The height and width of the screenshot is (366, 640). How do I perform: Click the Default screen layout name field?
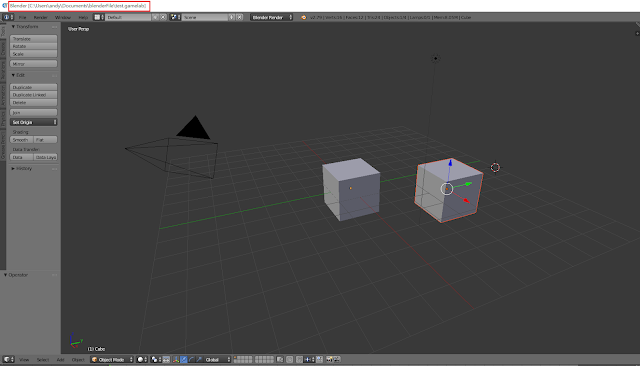pyautogui.click(x=129, y=17)
